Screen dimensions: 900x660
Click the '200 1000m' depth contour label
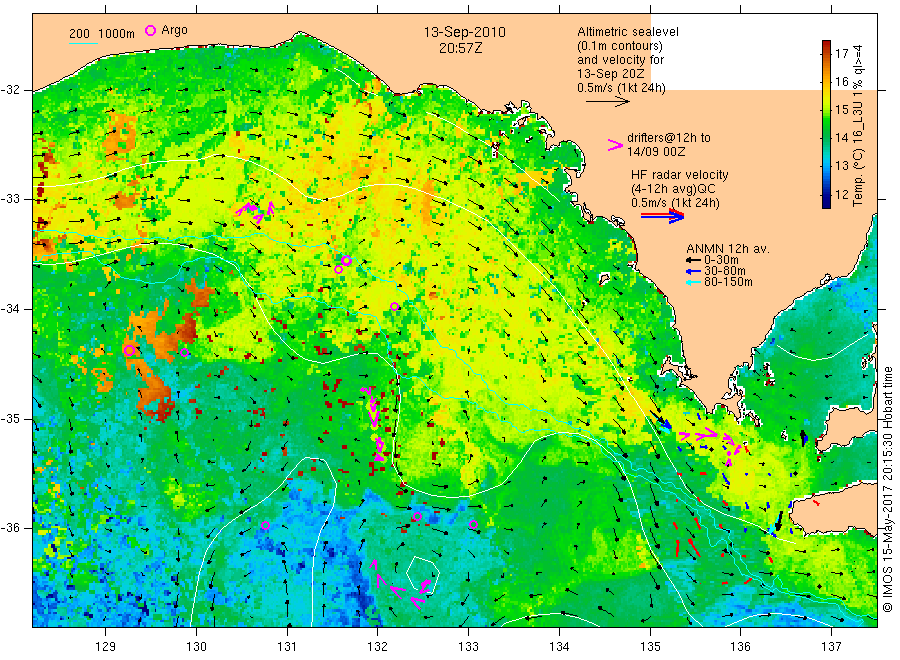[102, 34]
